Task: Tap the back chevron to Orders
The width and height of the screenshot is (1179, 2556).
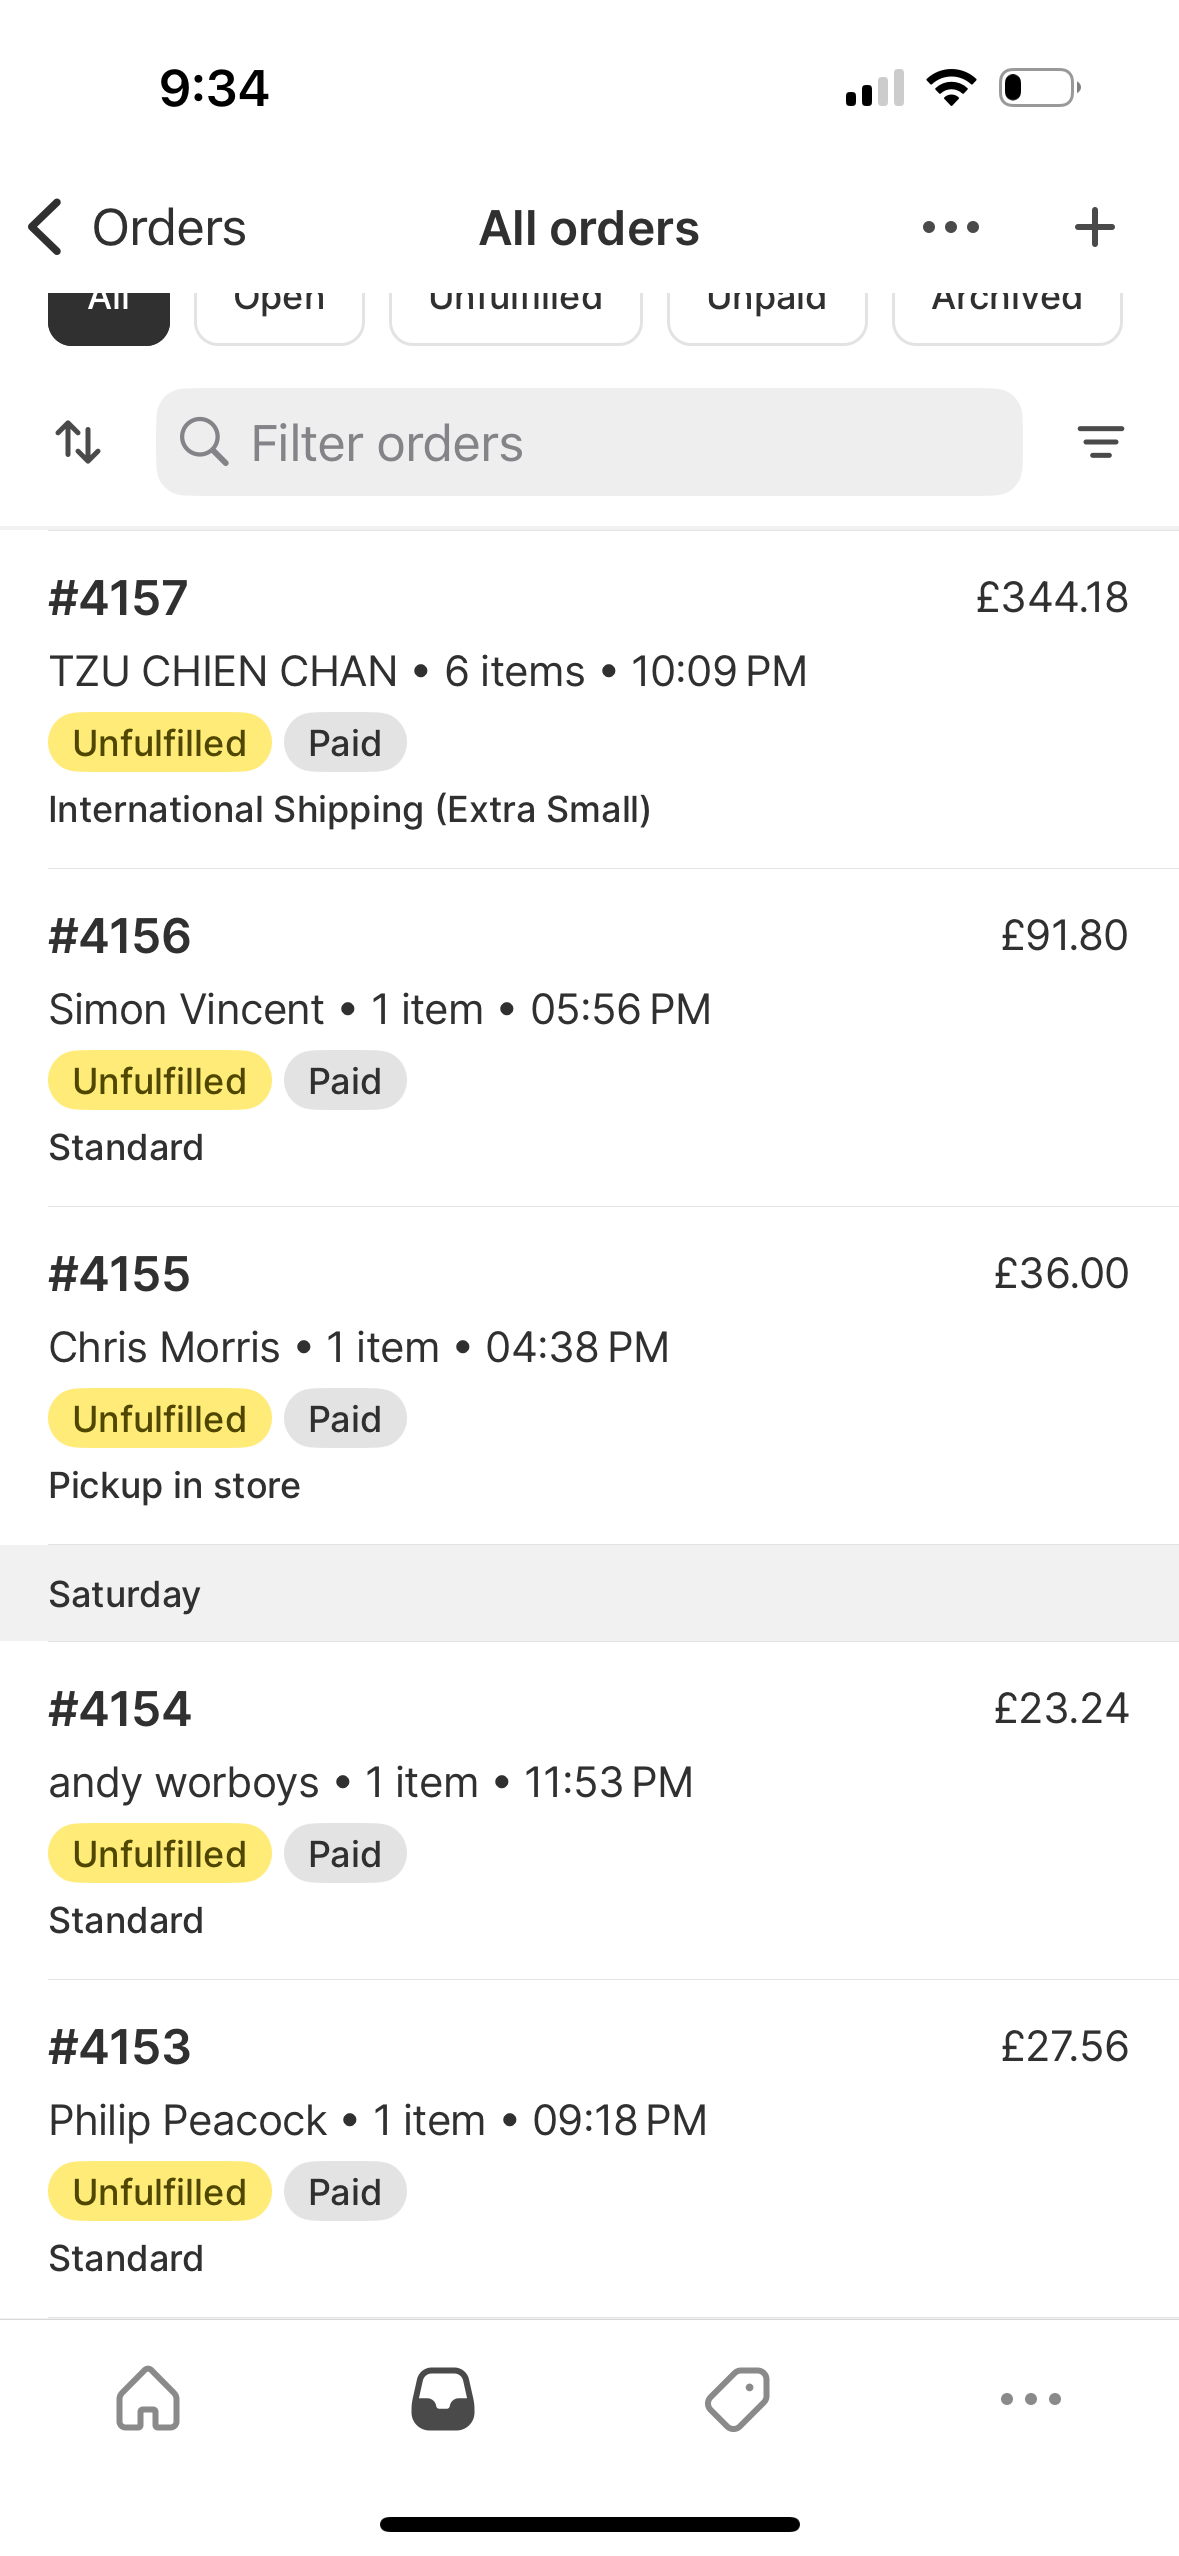Action: pos(47,227)
